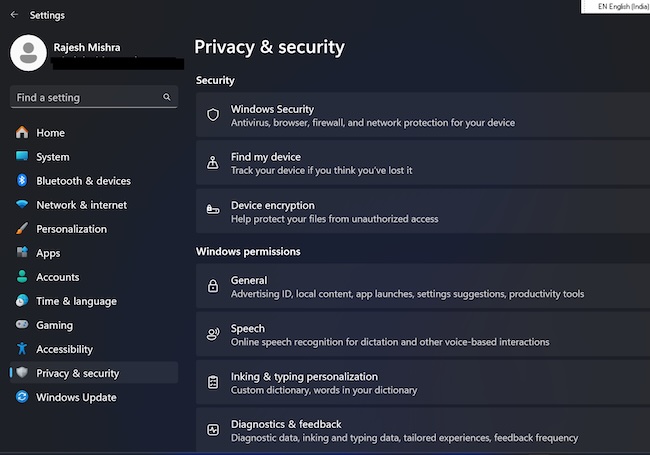Open Speech recognition settings

(423, 334)
